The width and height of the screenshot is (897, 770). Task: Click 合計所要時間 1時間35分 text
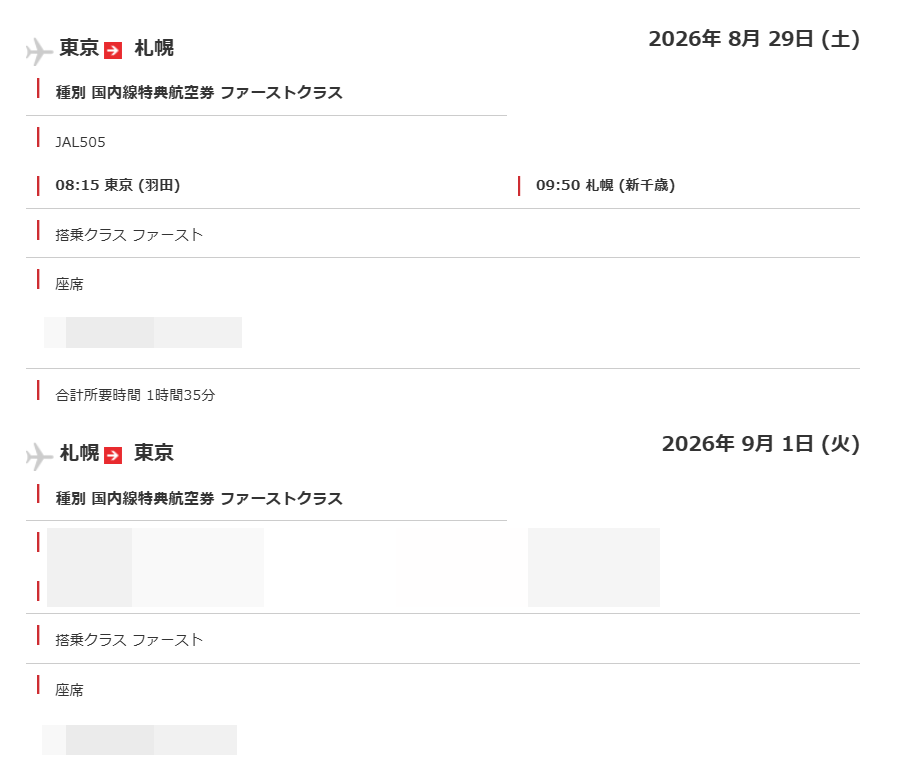(x=135, y=395)
